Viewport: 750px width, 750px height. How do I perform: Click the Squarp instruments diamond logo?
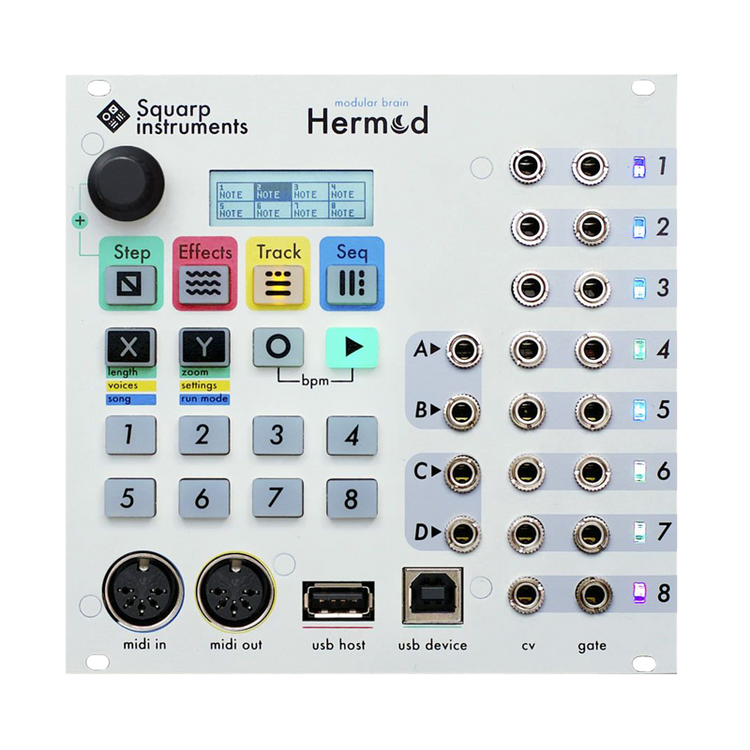[113, 115]
